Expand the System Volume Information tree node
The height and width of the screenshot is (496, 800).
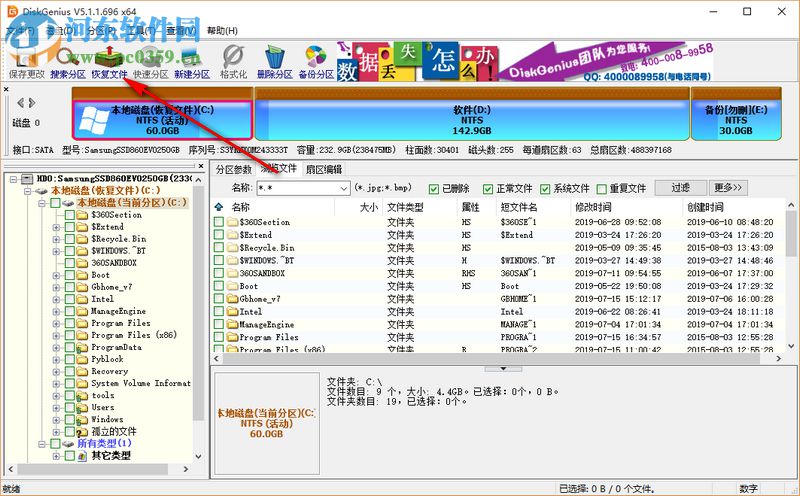pyautogui.click(x=56, y=383)
